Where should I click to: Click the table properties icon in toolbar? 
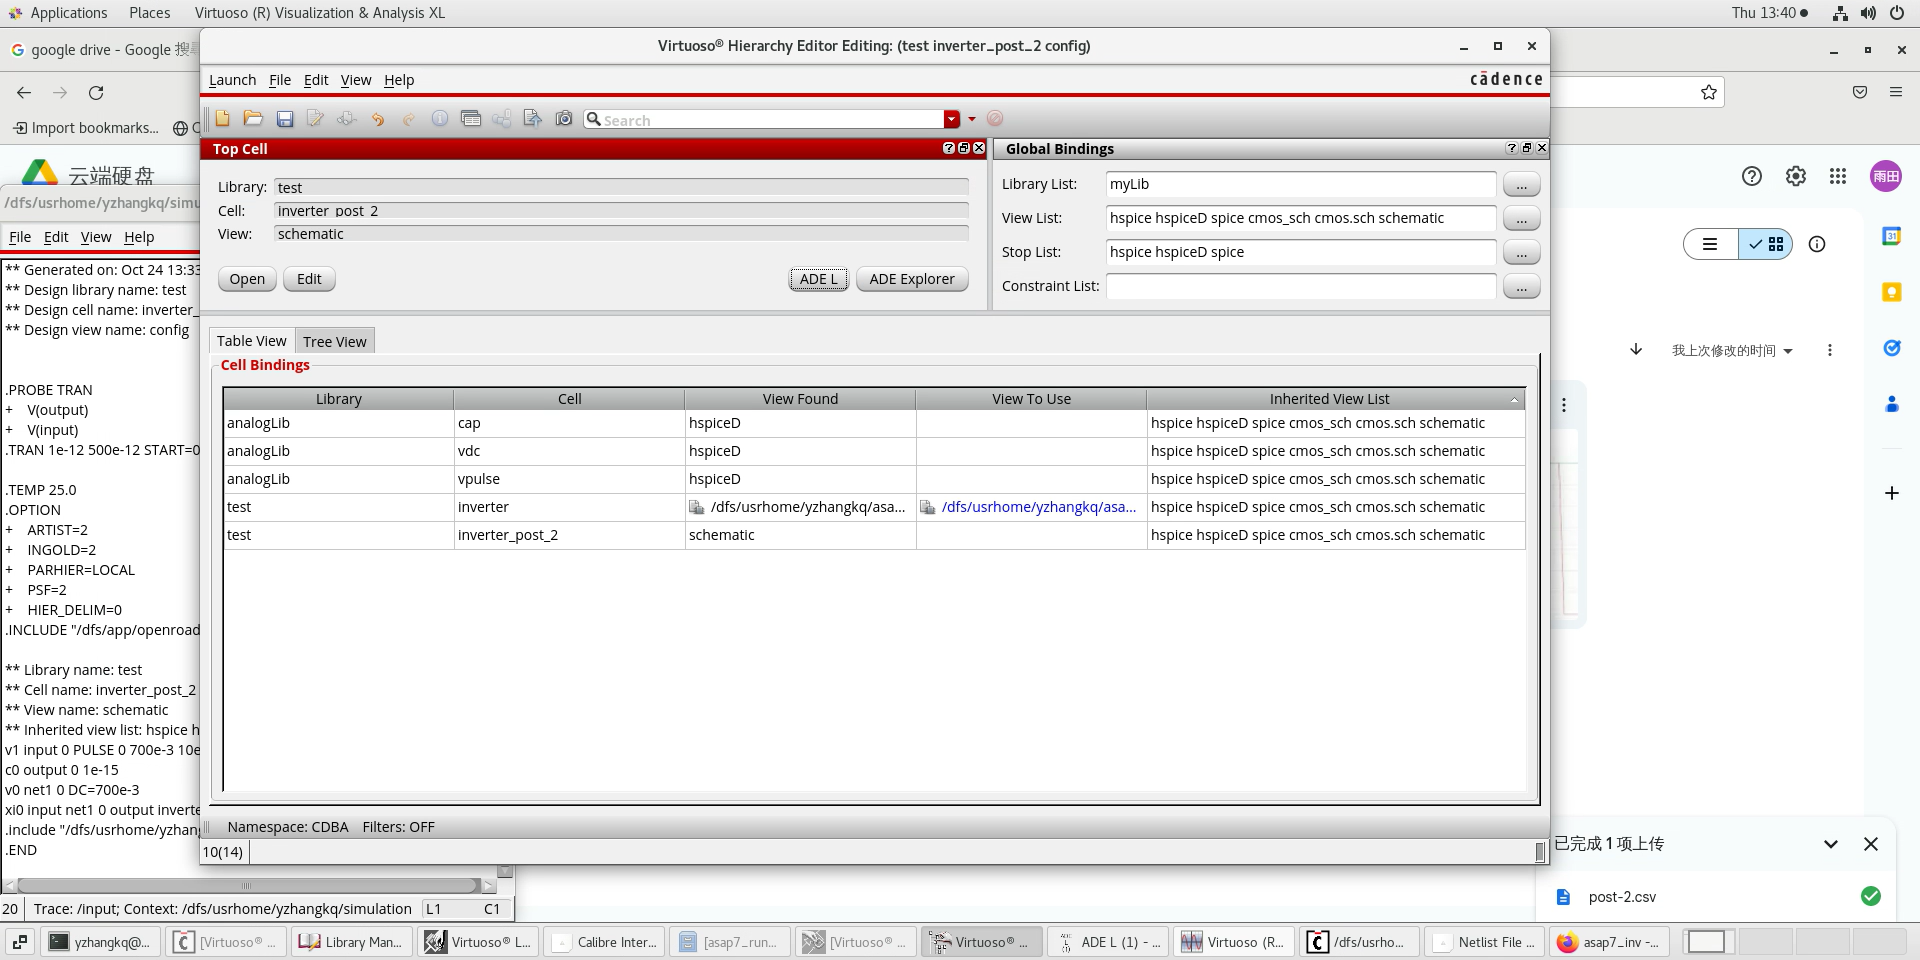click(x=471, y=119)
